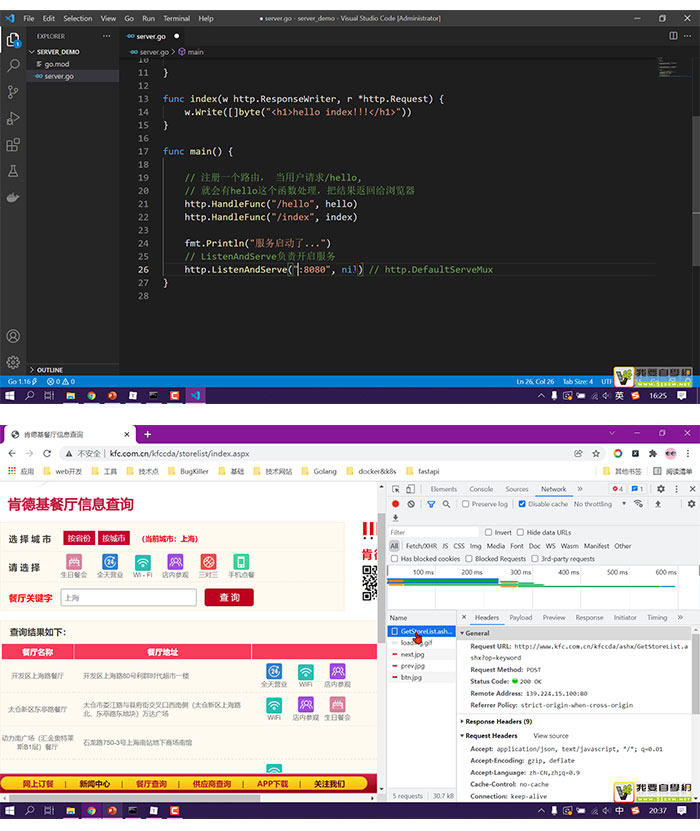Image resolution: width=700 pixels, height=831 pixels.
Task: Open the Extensions view in VS Code
Action: click(13, 145)
